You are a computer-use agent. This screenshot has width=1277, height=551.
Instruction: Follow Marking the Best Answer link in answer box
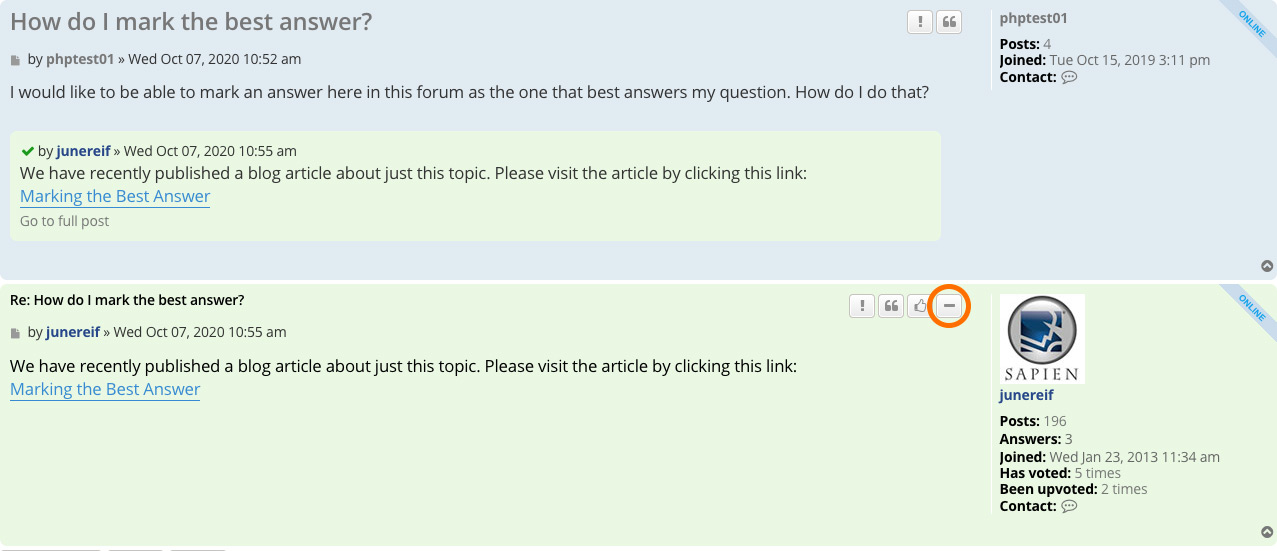pyautogui.click(x=115, y=196)
